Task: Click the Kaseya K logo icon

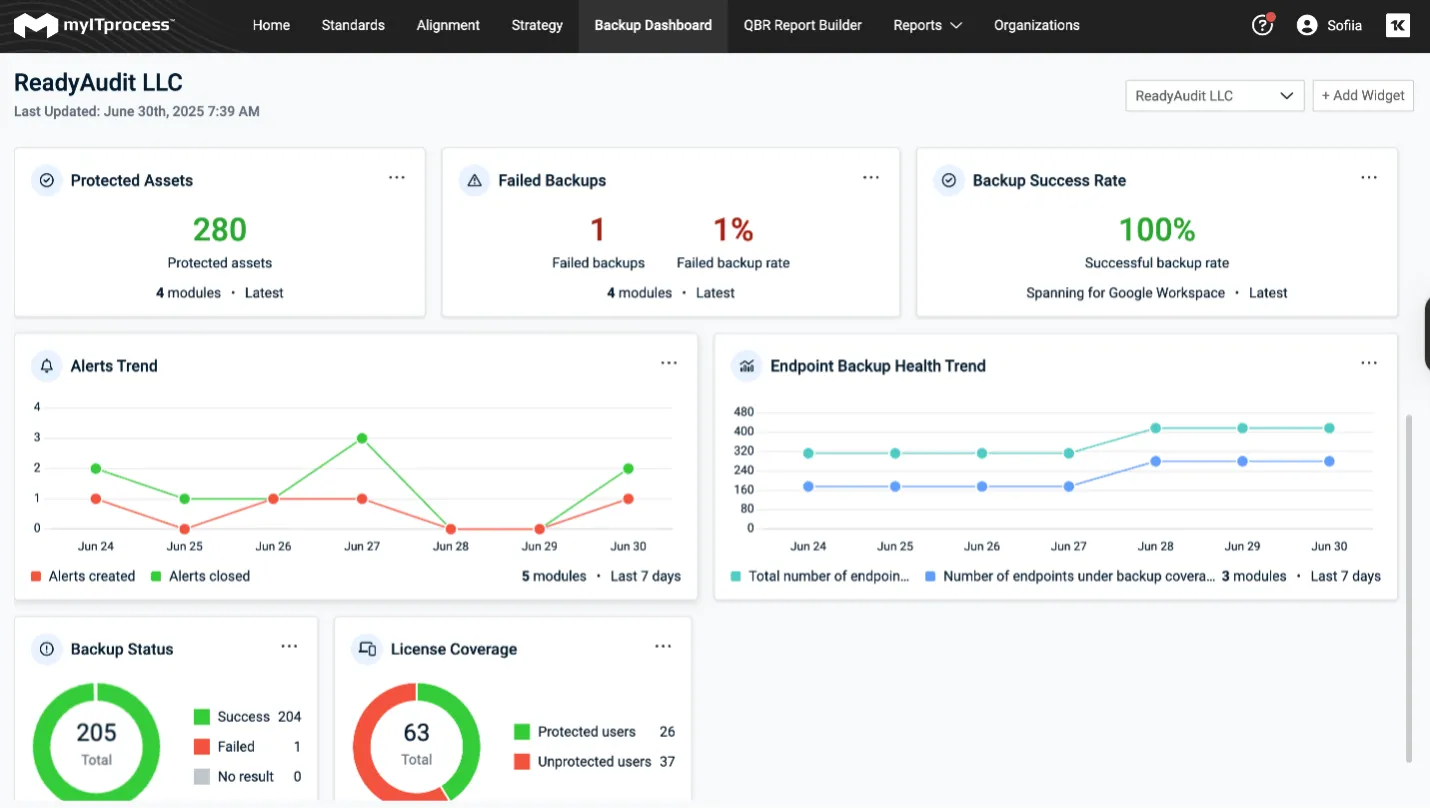Action: [1397, 26]
